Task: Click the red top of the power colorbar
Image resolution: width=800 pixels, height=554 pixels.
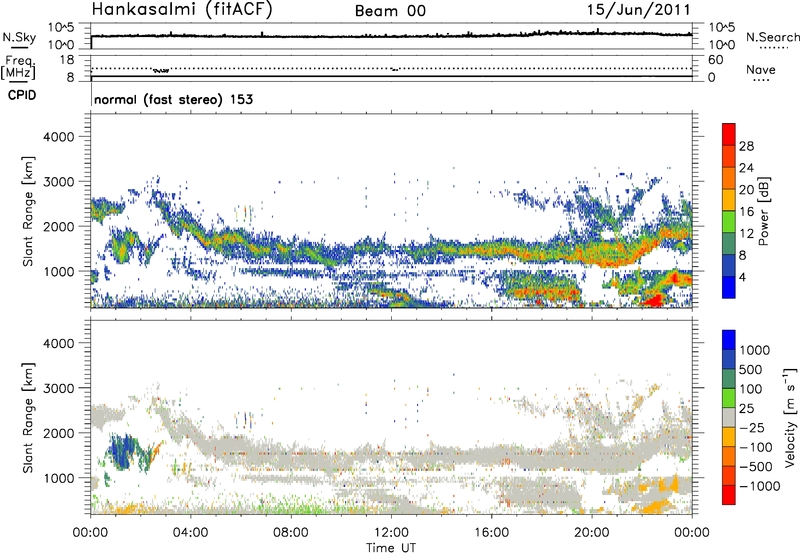Action: point(729,134)
